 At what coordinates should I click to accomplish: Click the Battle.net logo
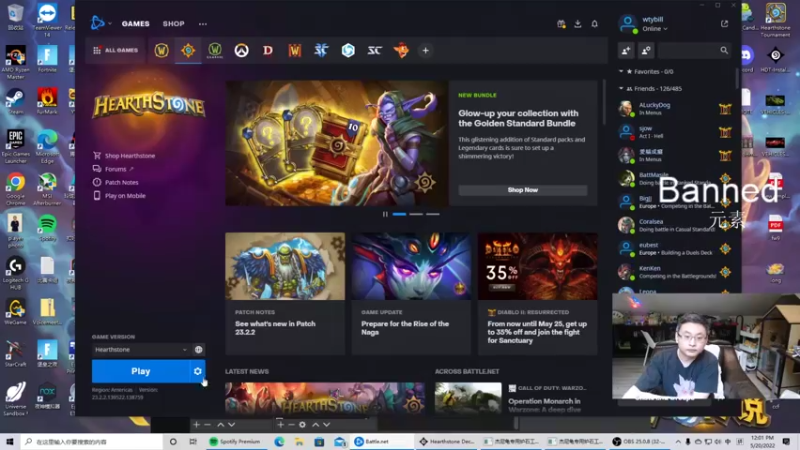tap(97, 23)
